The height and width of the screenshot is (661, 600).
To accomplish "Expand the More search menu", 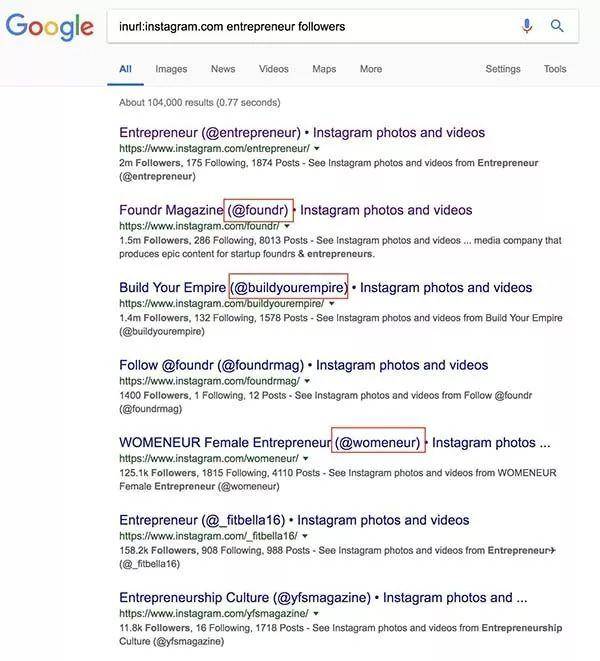I will 371,69.
